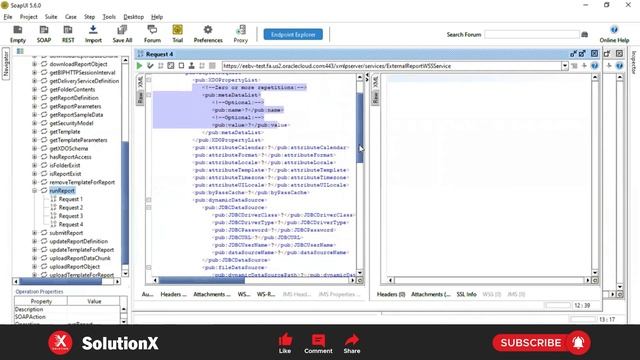Add assertion test step icon in request toolbar
This screenshot has height=360, width=640.
coord(150,66)
